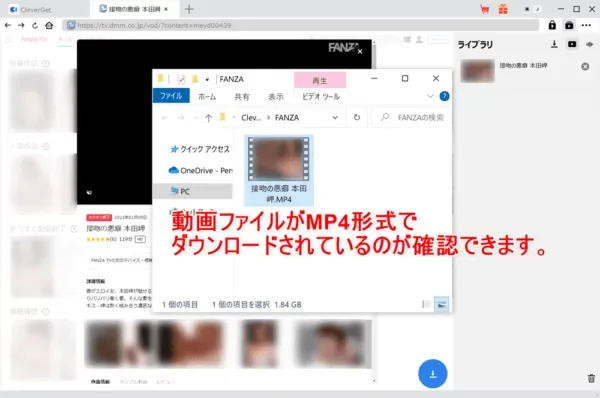Click the padlock icon in toolbar
Viewport: 600px width, 398px height.
coord(552,25)
